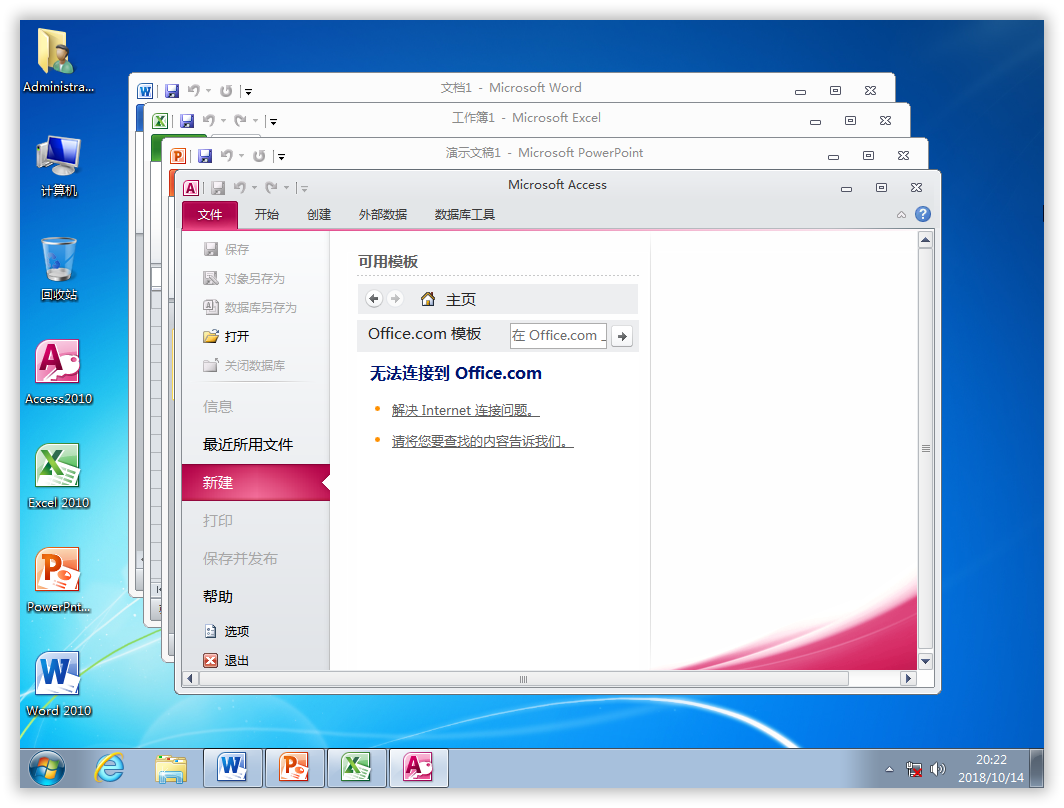This screenshot has width=1064, height=808.
Task: Click the back arrow in template navigation
Action: point(374,299)
